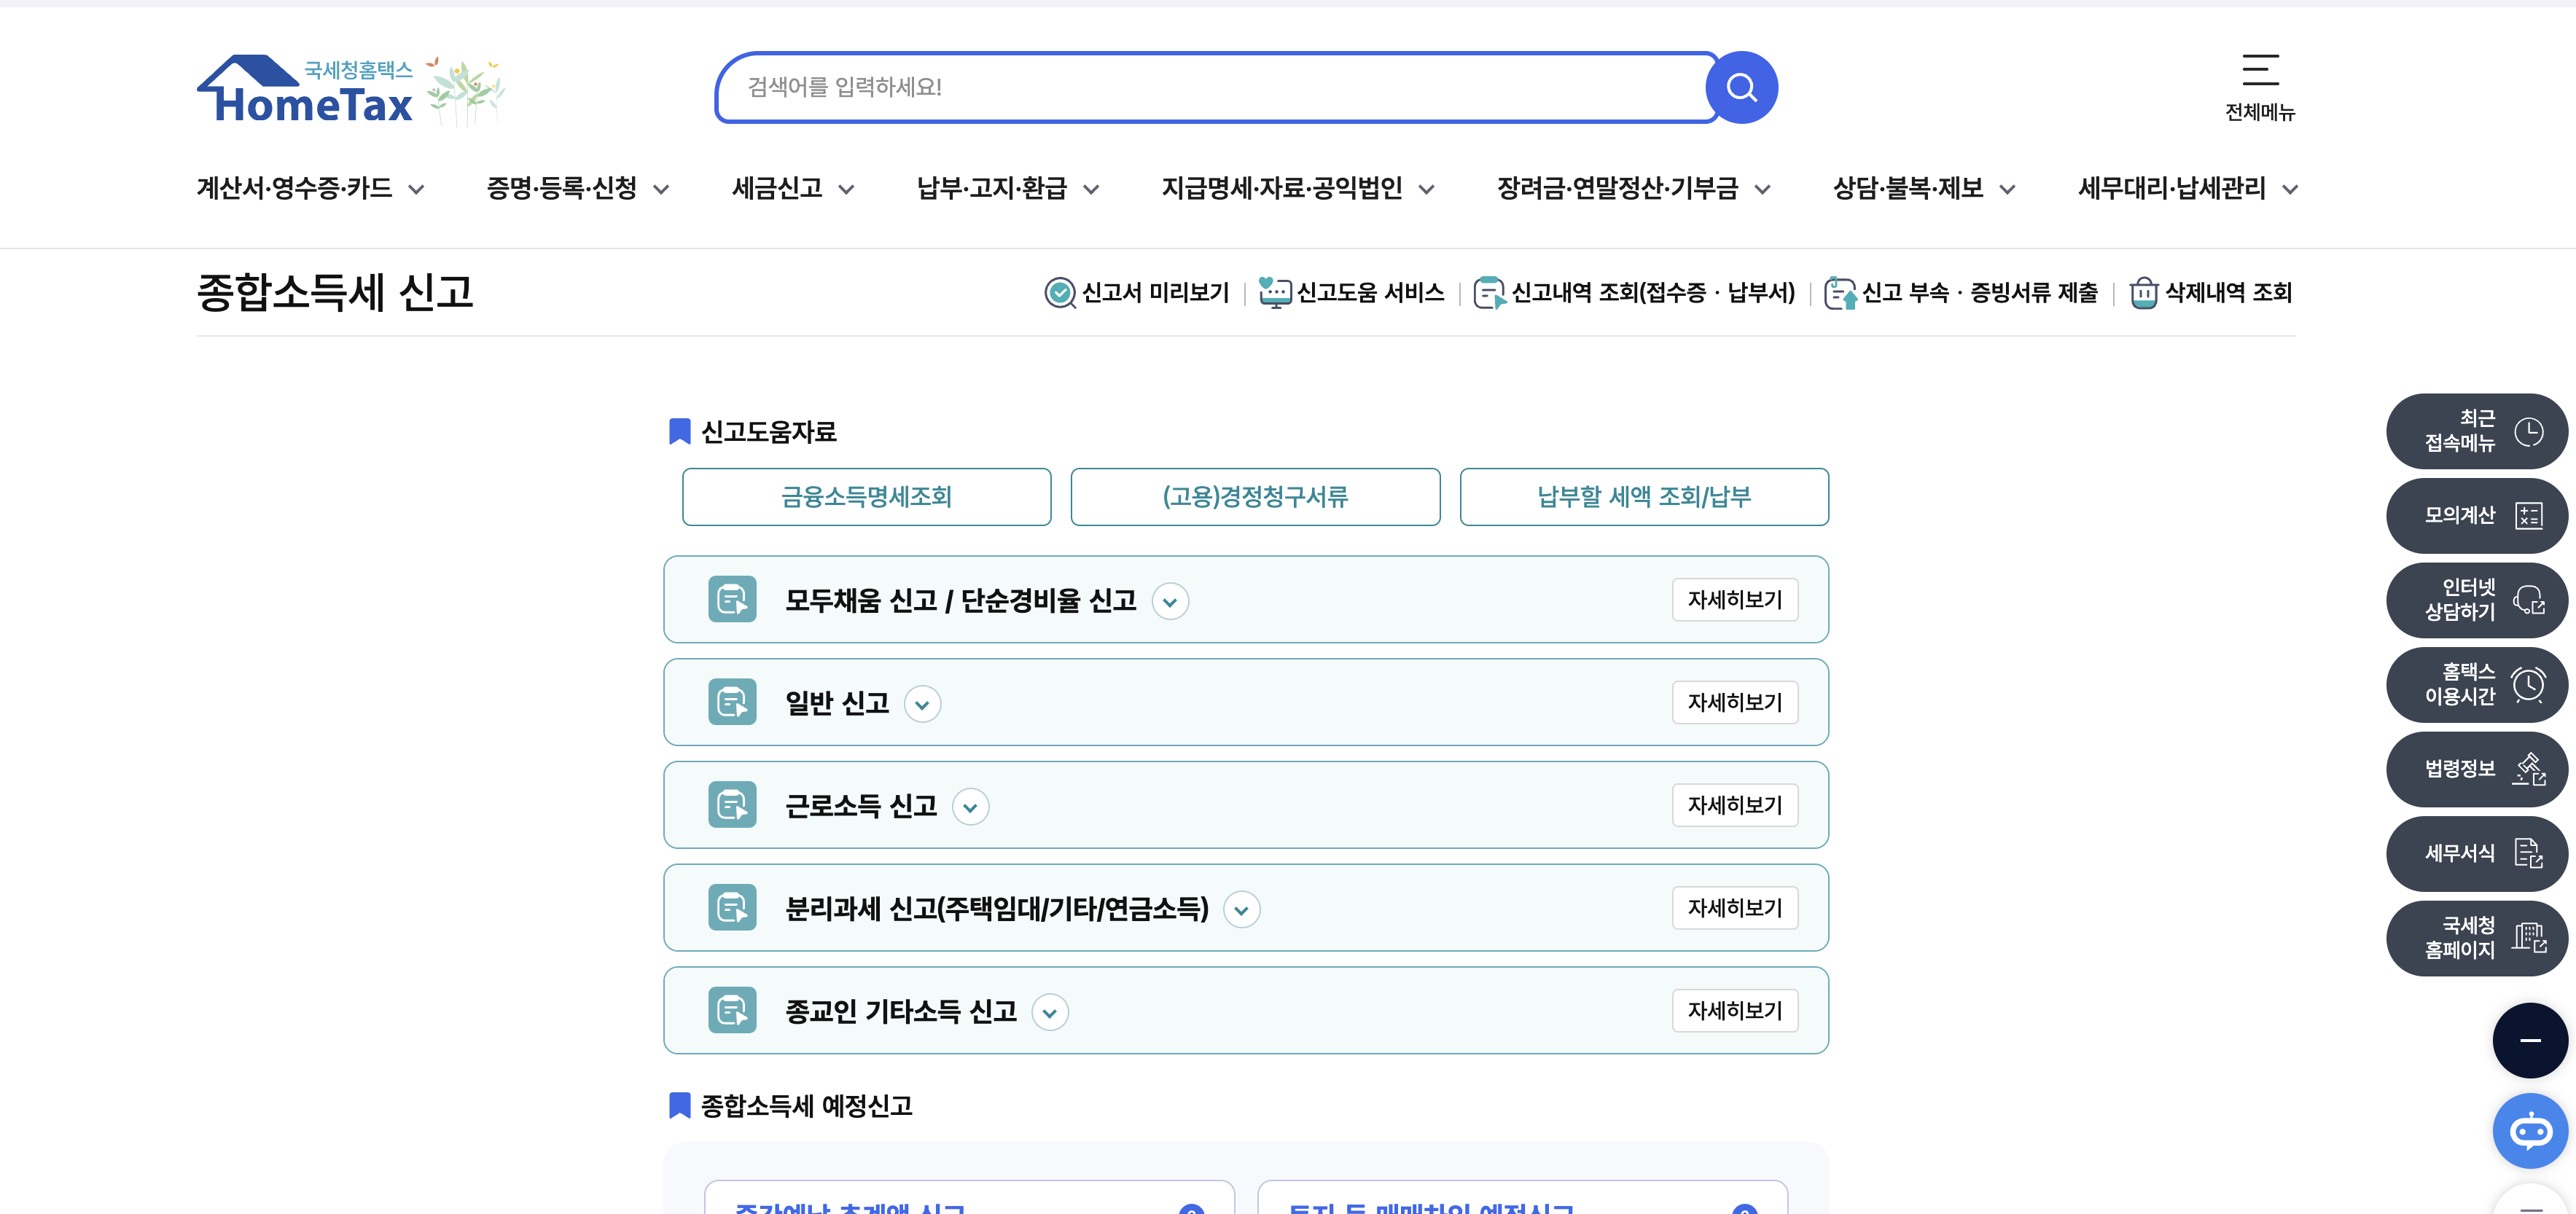This screenshot has width=2576, height=1214.
Task: Click 금융소득명세조회 button
Action: (x=866, y=497)
